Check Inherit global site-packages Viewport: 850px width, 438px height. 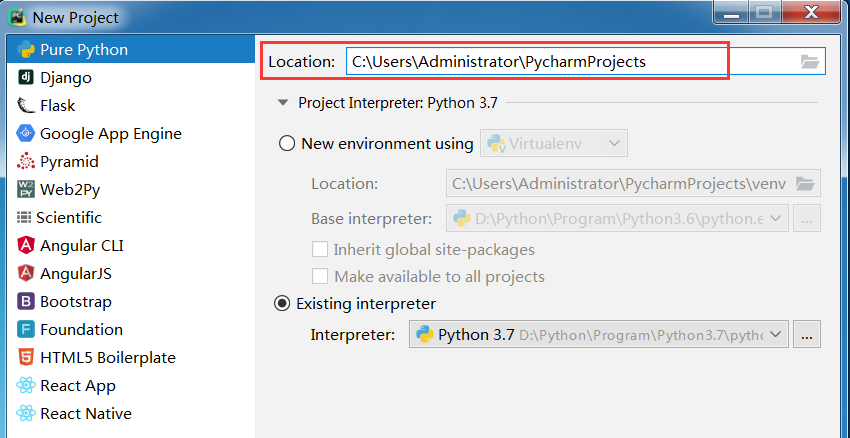(320, 249)
